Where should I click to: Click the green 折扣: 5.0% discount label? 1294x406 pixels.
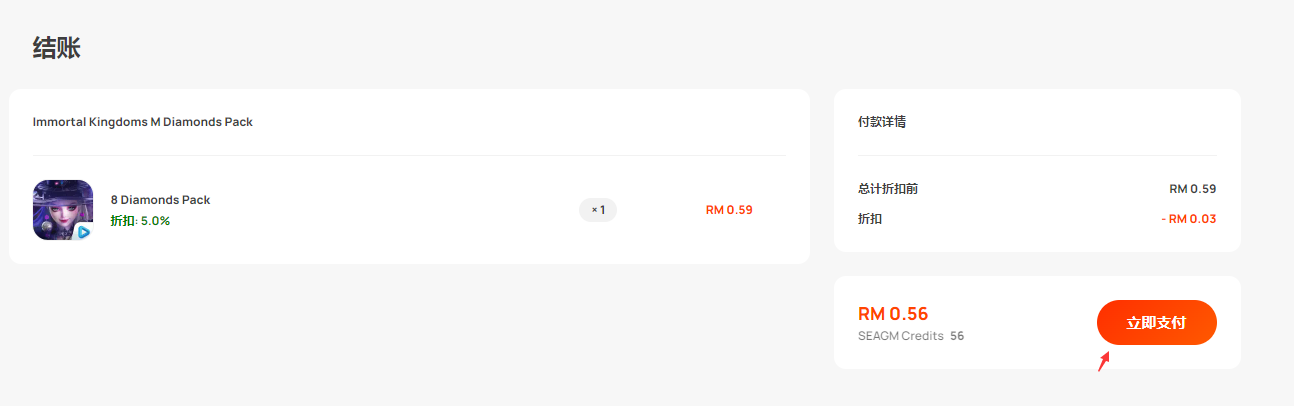(x=140, y=221)
